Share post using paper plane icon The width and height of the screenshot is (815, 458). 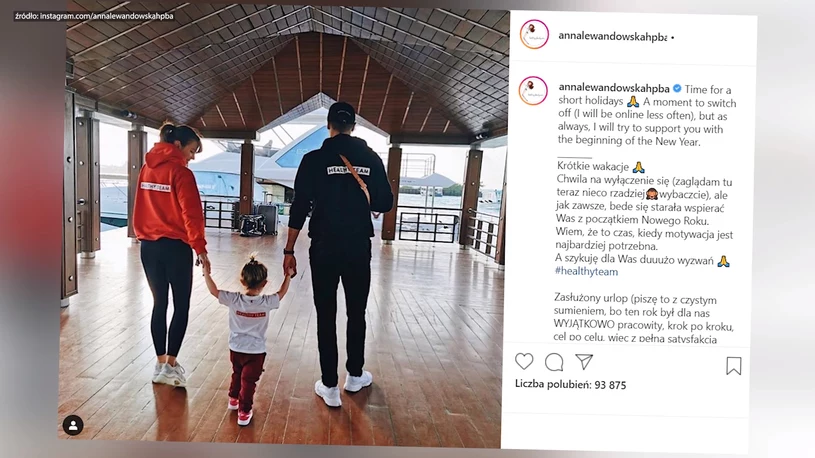point(584,361)
